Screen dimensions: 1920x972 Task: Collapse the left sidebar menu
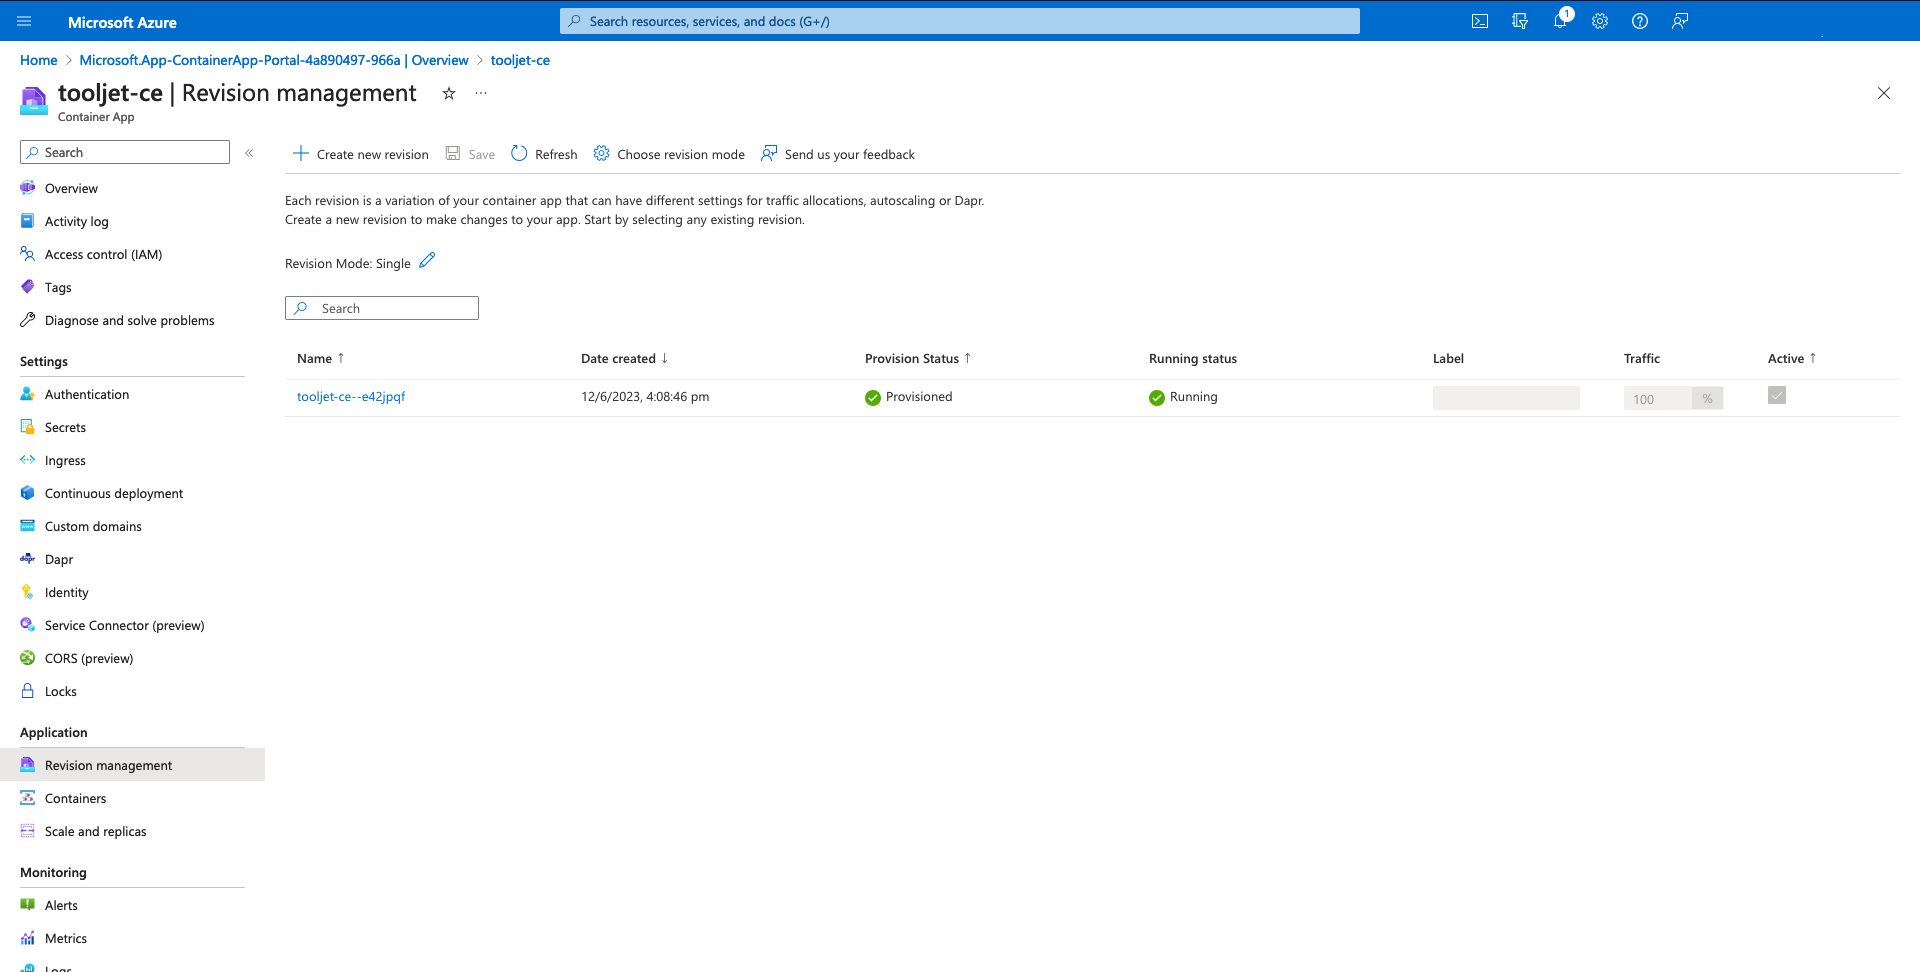249,153
